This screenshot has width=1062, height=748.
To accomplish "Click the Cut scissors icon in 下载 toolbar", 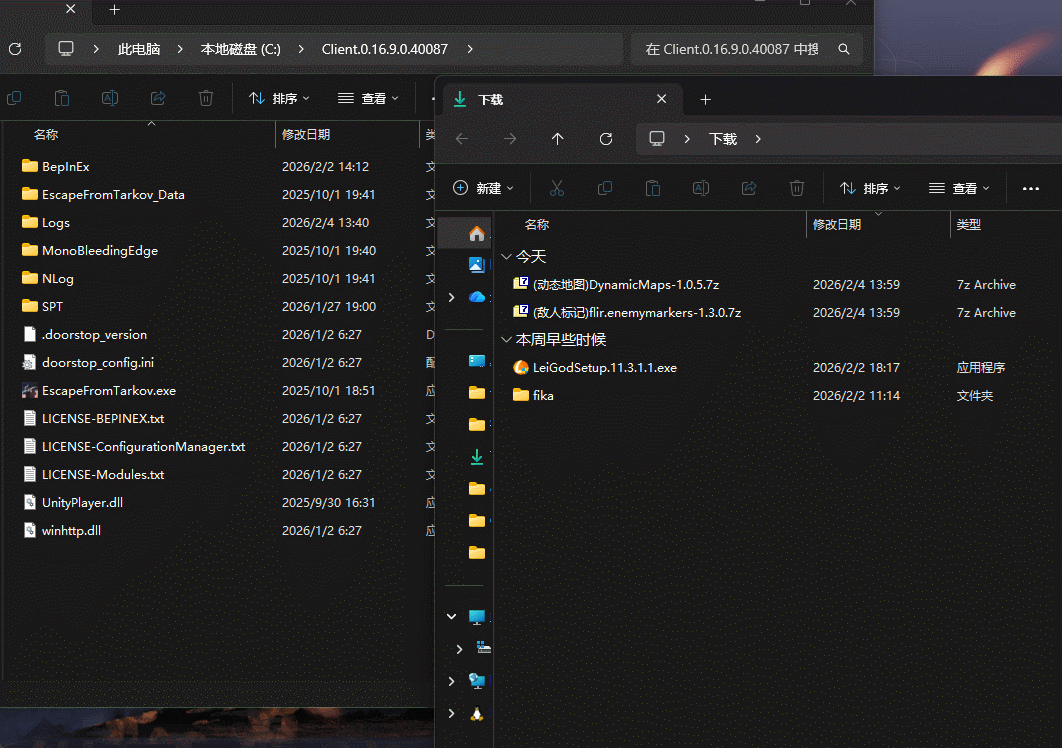I will pyautogui.click(x=557, y=188).
